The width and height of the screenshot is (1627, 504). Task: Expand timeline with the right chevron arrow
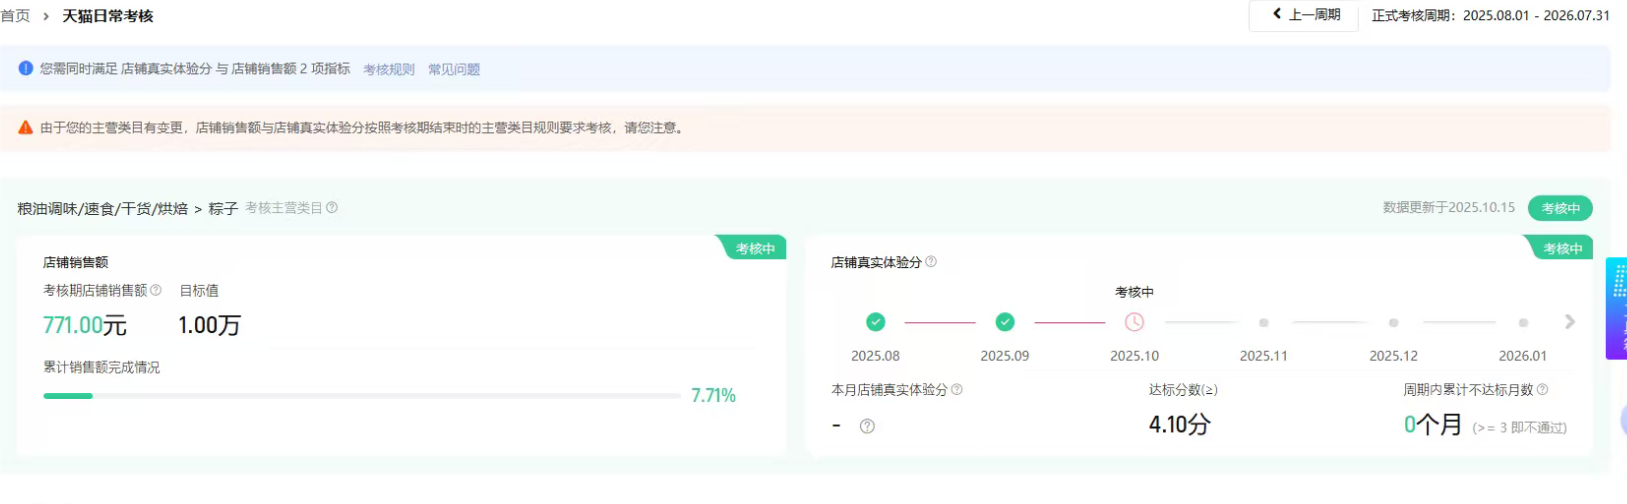tap(1569, 322)
